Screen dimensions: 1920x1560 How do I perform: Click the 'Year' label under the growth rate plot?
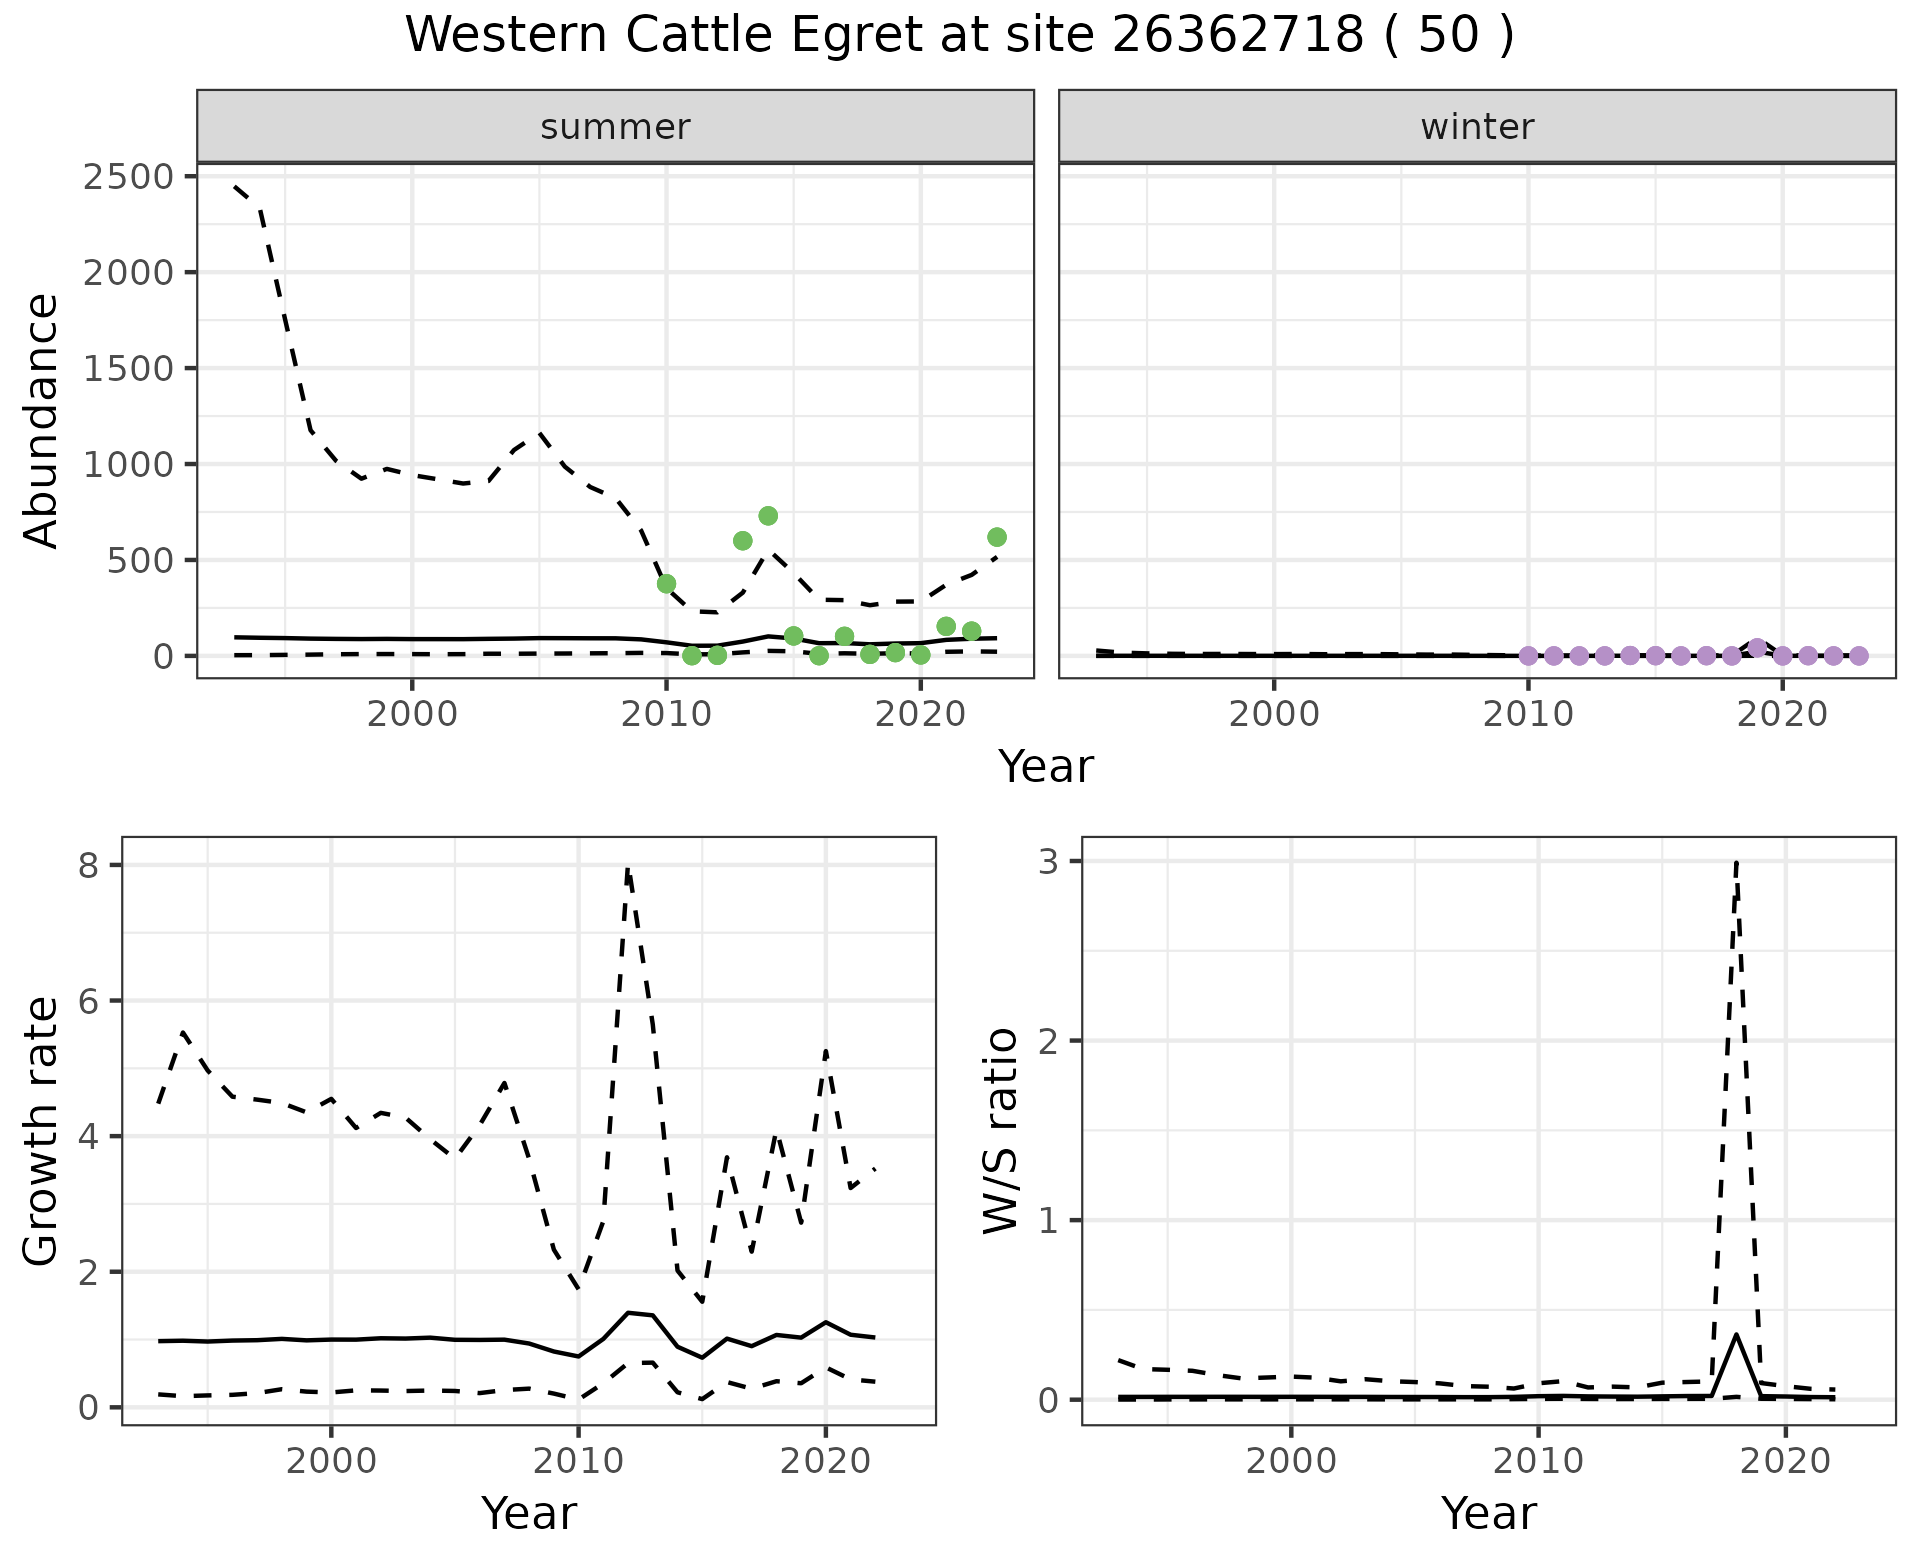(x=529, y=1513)
